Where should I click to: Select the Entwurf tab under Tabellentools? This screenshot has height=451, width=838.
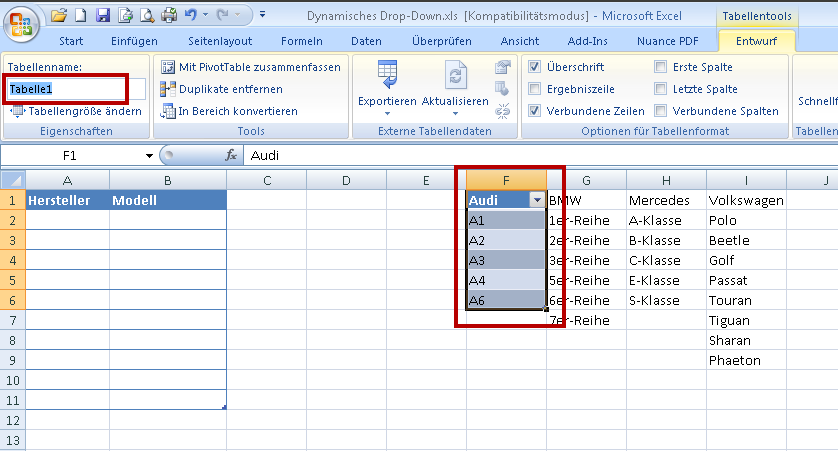(x=756, y=41)
